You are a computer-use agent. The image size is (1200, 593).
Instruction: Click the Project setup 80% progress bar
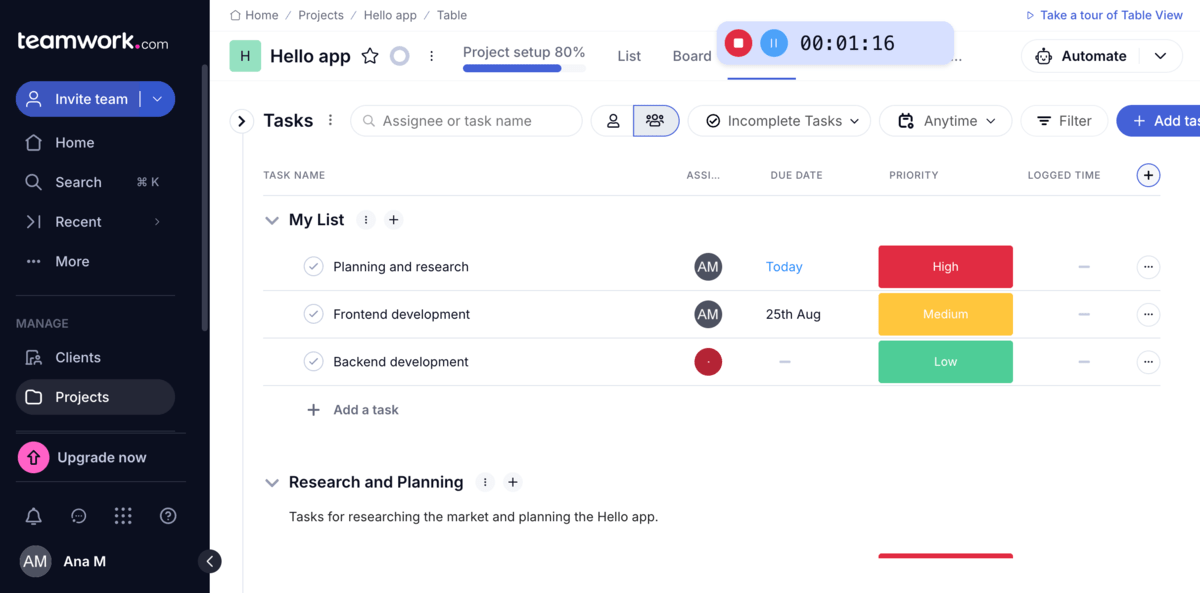click(x=524, y=66)
